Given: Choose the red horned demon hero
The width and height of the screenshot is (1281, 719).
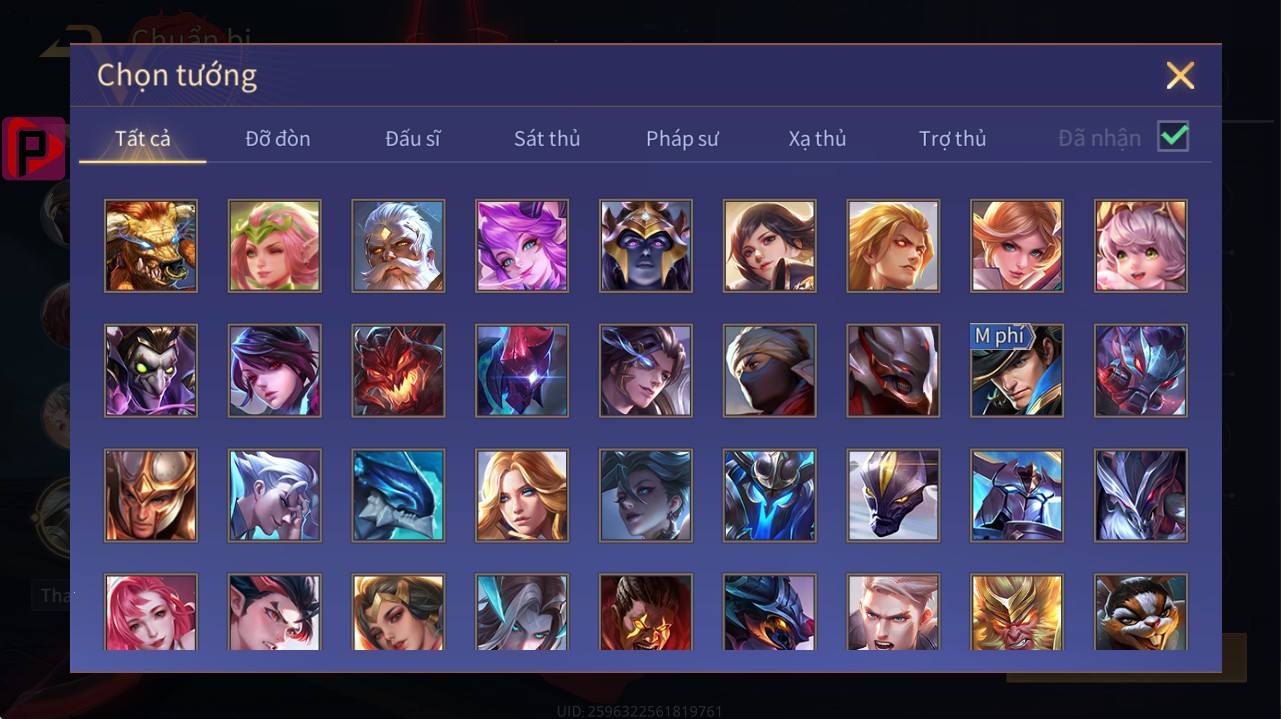Looking at the screenshot, I should tap(398, 371).
